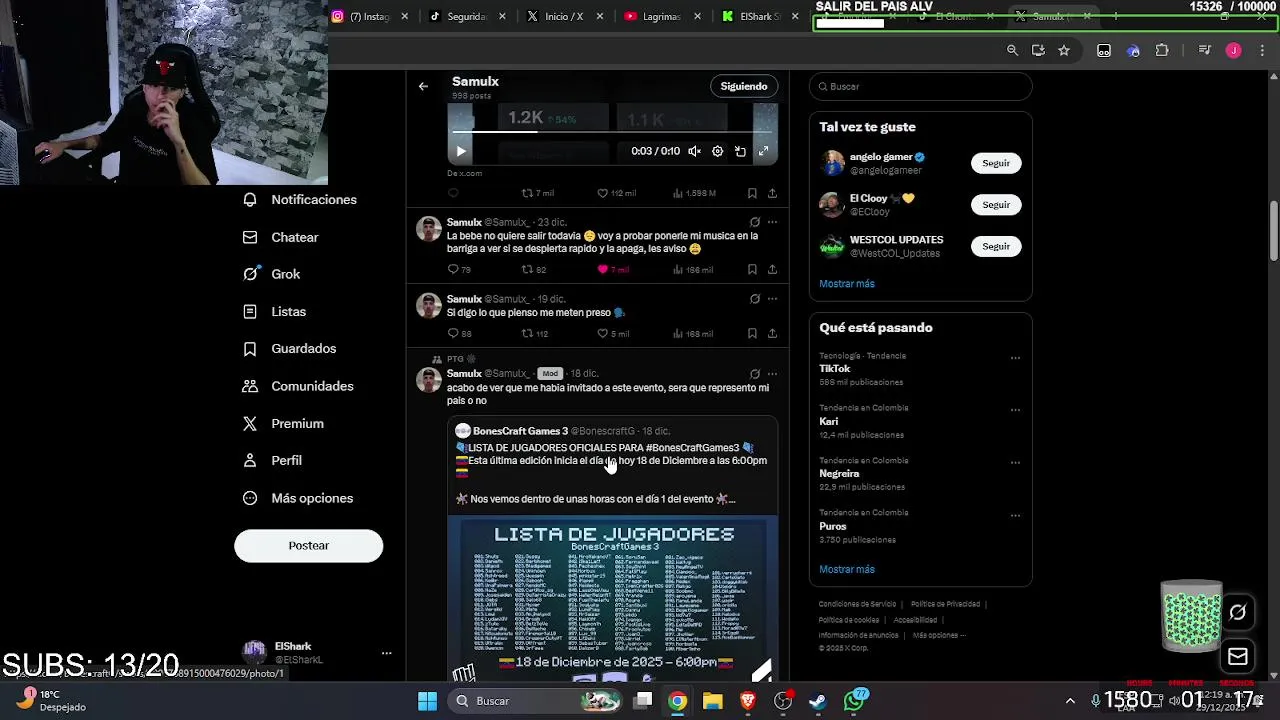This screenshot has width=1280, height=720.
Task: Open Grok in sidebar
Action: 272,274
